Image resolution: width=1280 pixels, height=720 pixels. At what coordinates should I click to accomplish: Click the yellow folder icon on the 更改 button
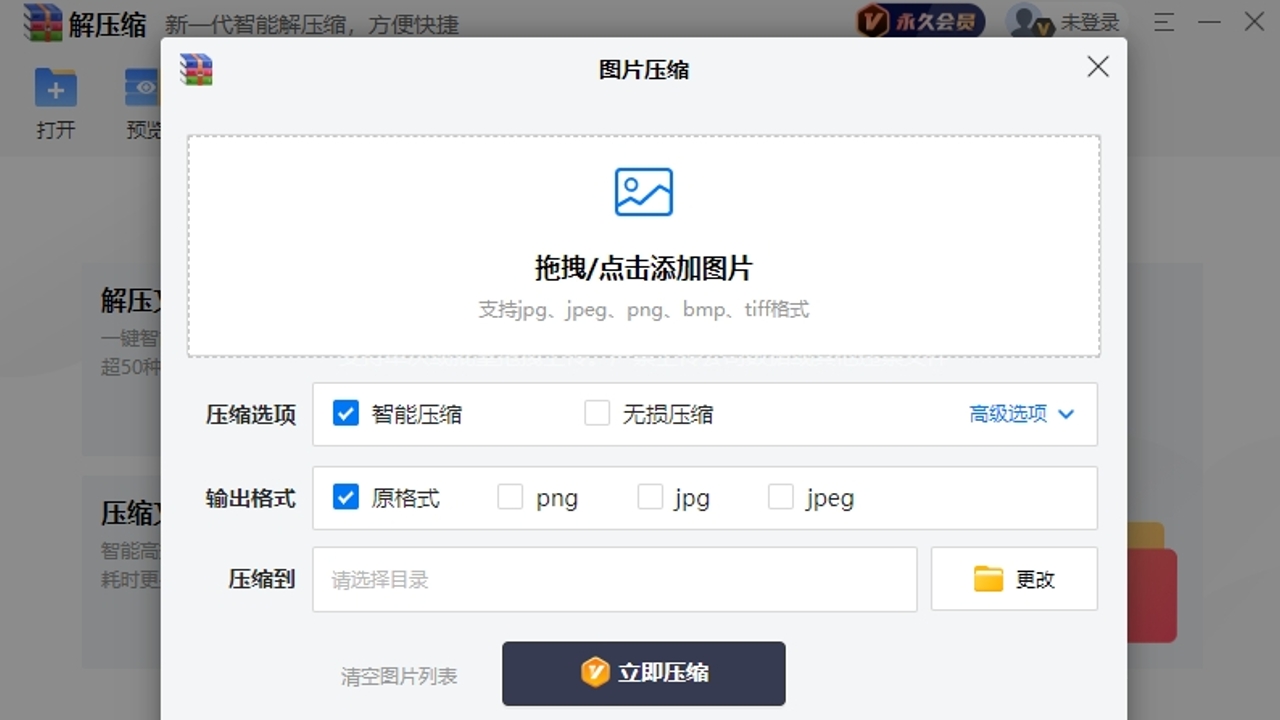[986, 578]
